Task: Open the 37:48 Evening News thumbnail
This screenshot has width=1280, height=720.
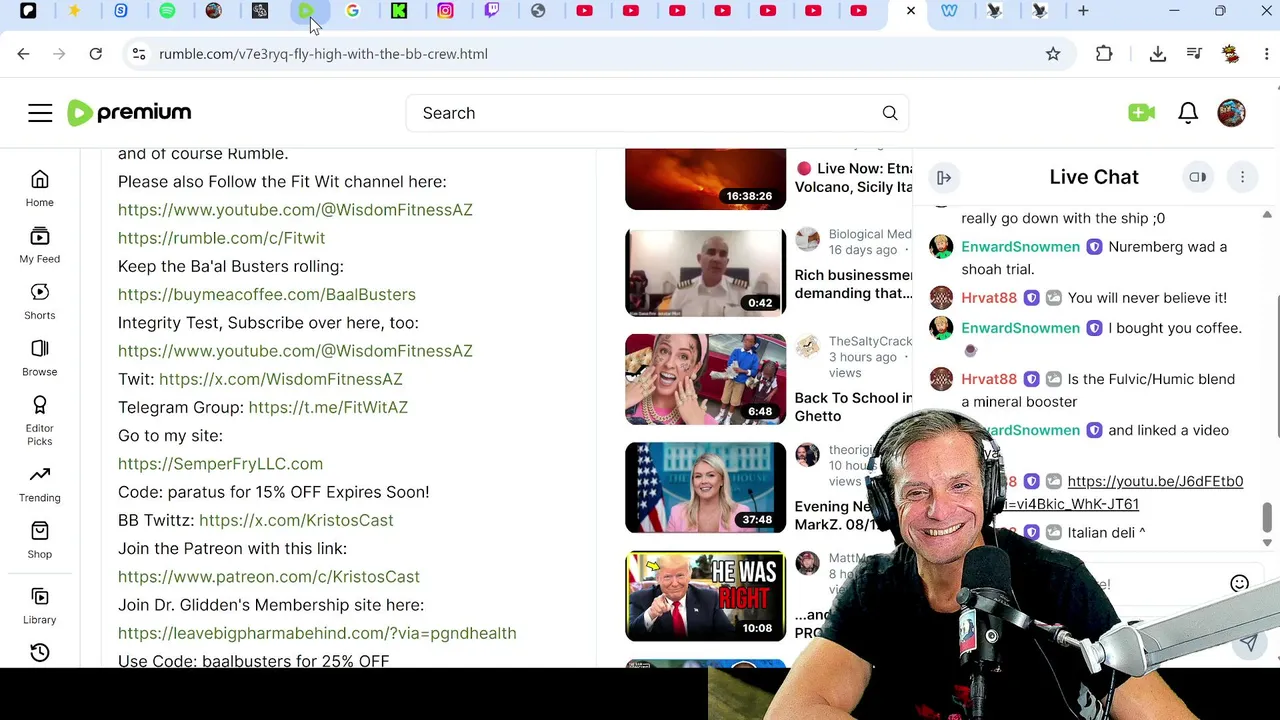Action: coord(705,488)
